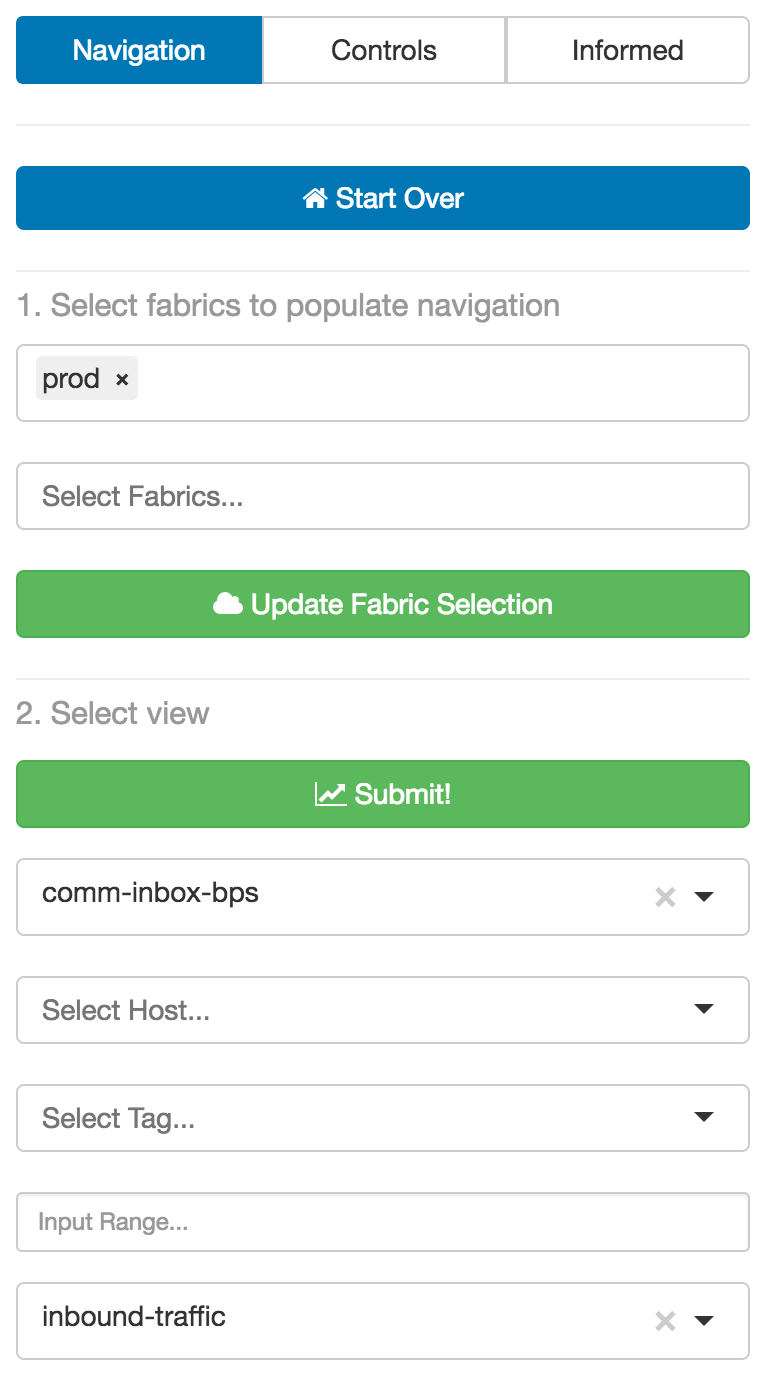Click the cloud icon on Update Fabric Selection
The width and height of the screenshot is (758, 1376).
(x=228, y=604)
